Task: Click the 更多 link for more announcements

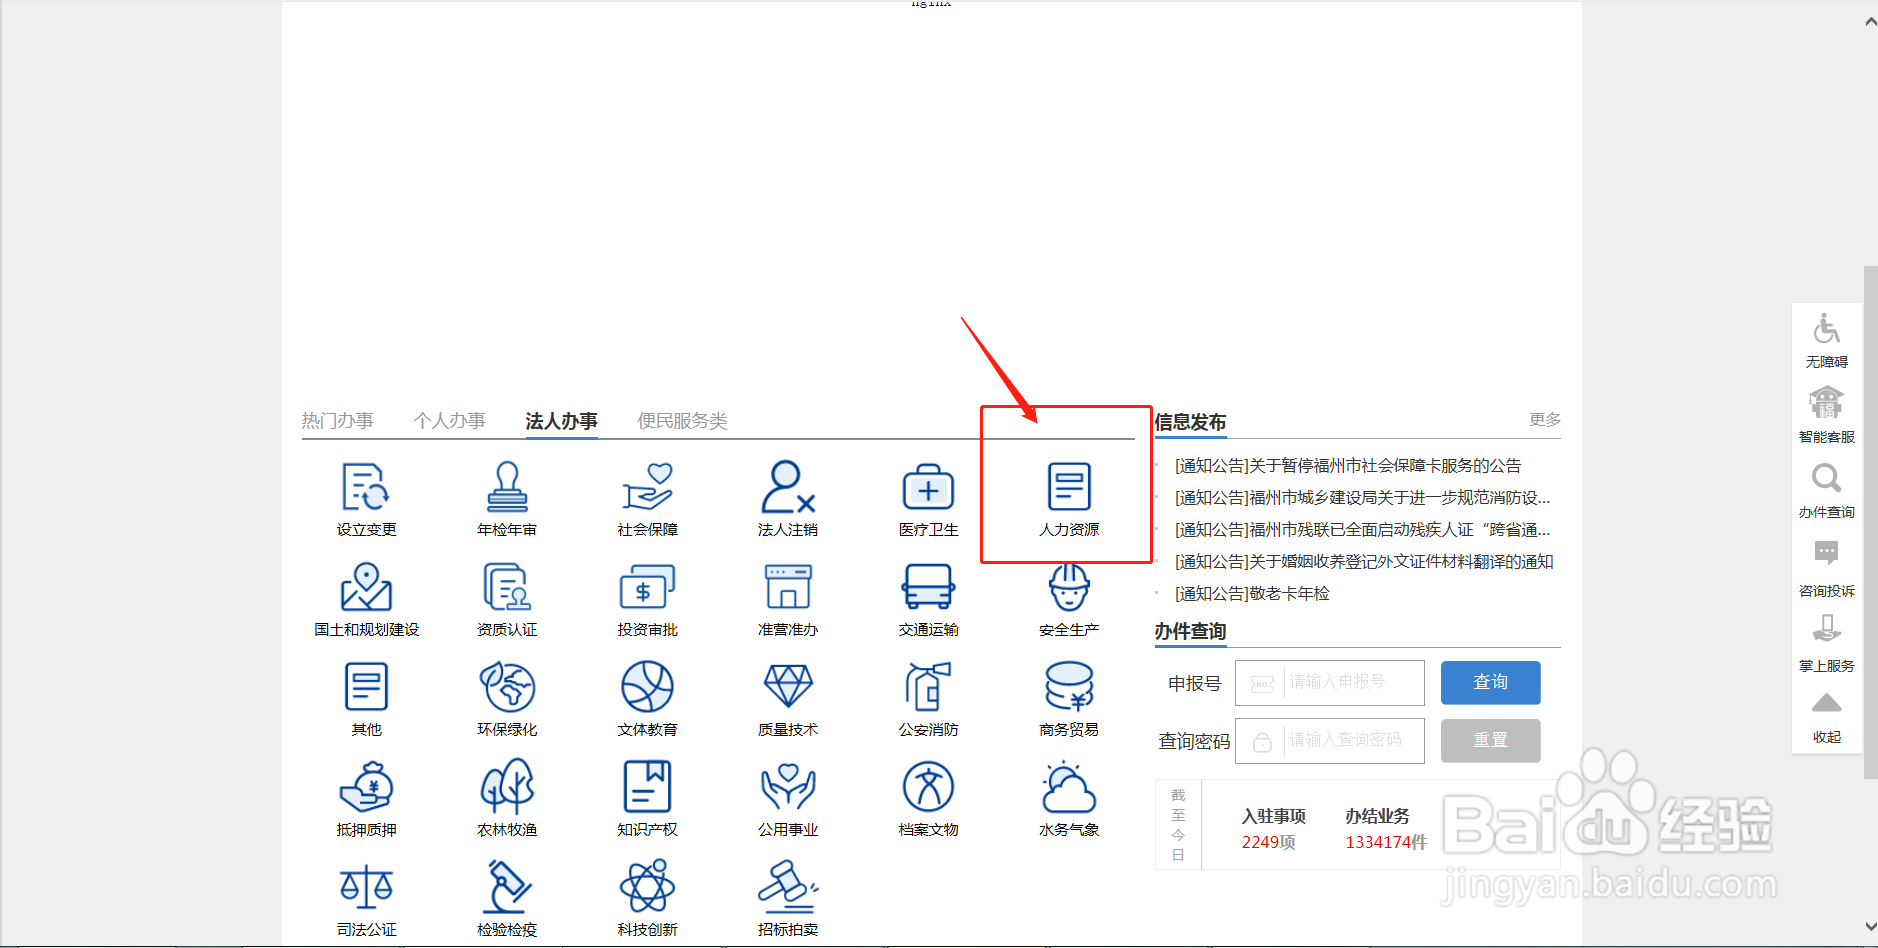Action: 1544,420
